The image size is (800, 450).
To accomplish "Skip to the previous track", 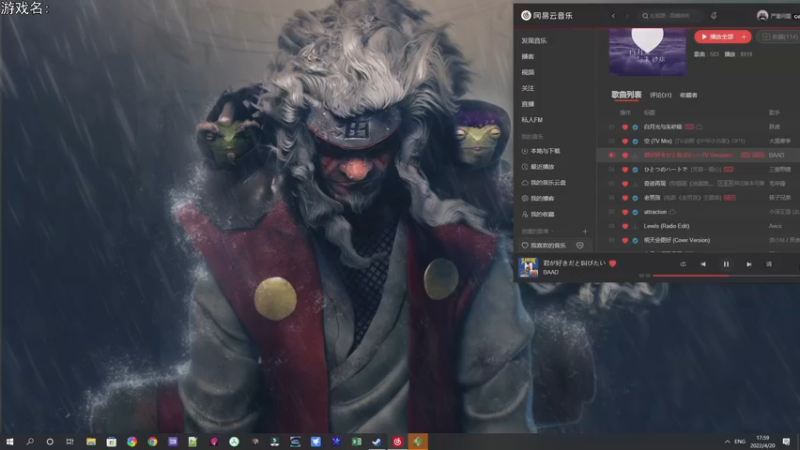I will pyautogui.click(x=703, y=264).
